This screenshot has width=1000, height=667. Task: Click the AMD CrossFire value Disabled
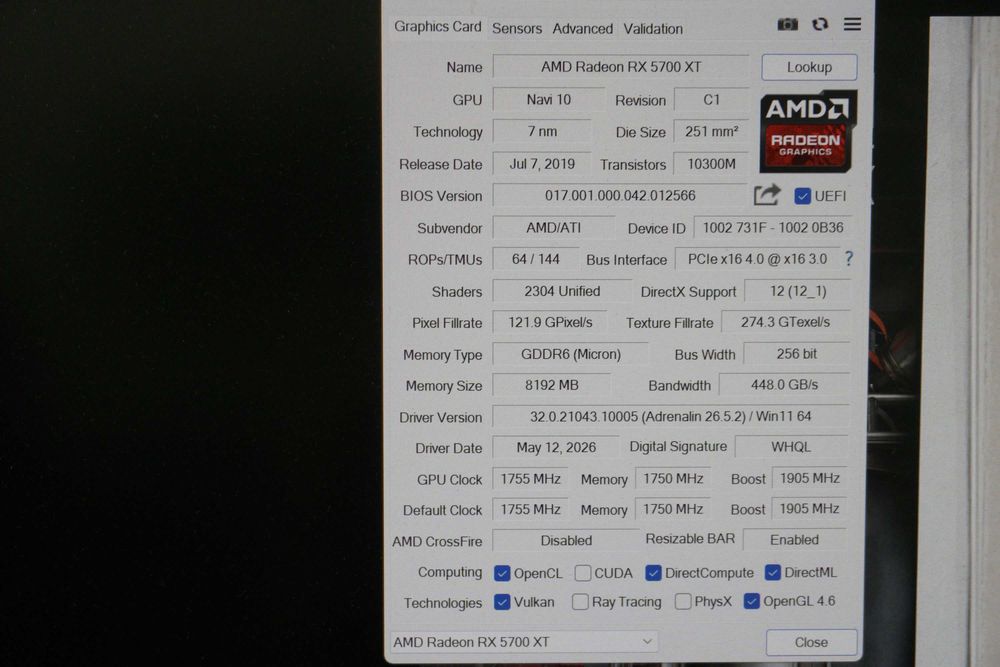pos(566,540)
